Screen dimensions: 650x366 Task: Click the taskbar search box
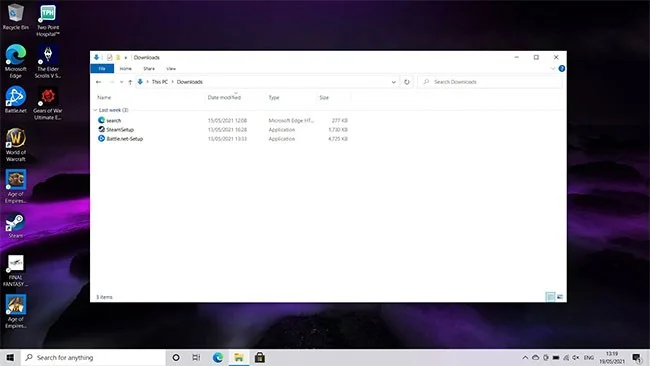[x=93, y=357]
